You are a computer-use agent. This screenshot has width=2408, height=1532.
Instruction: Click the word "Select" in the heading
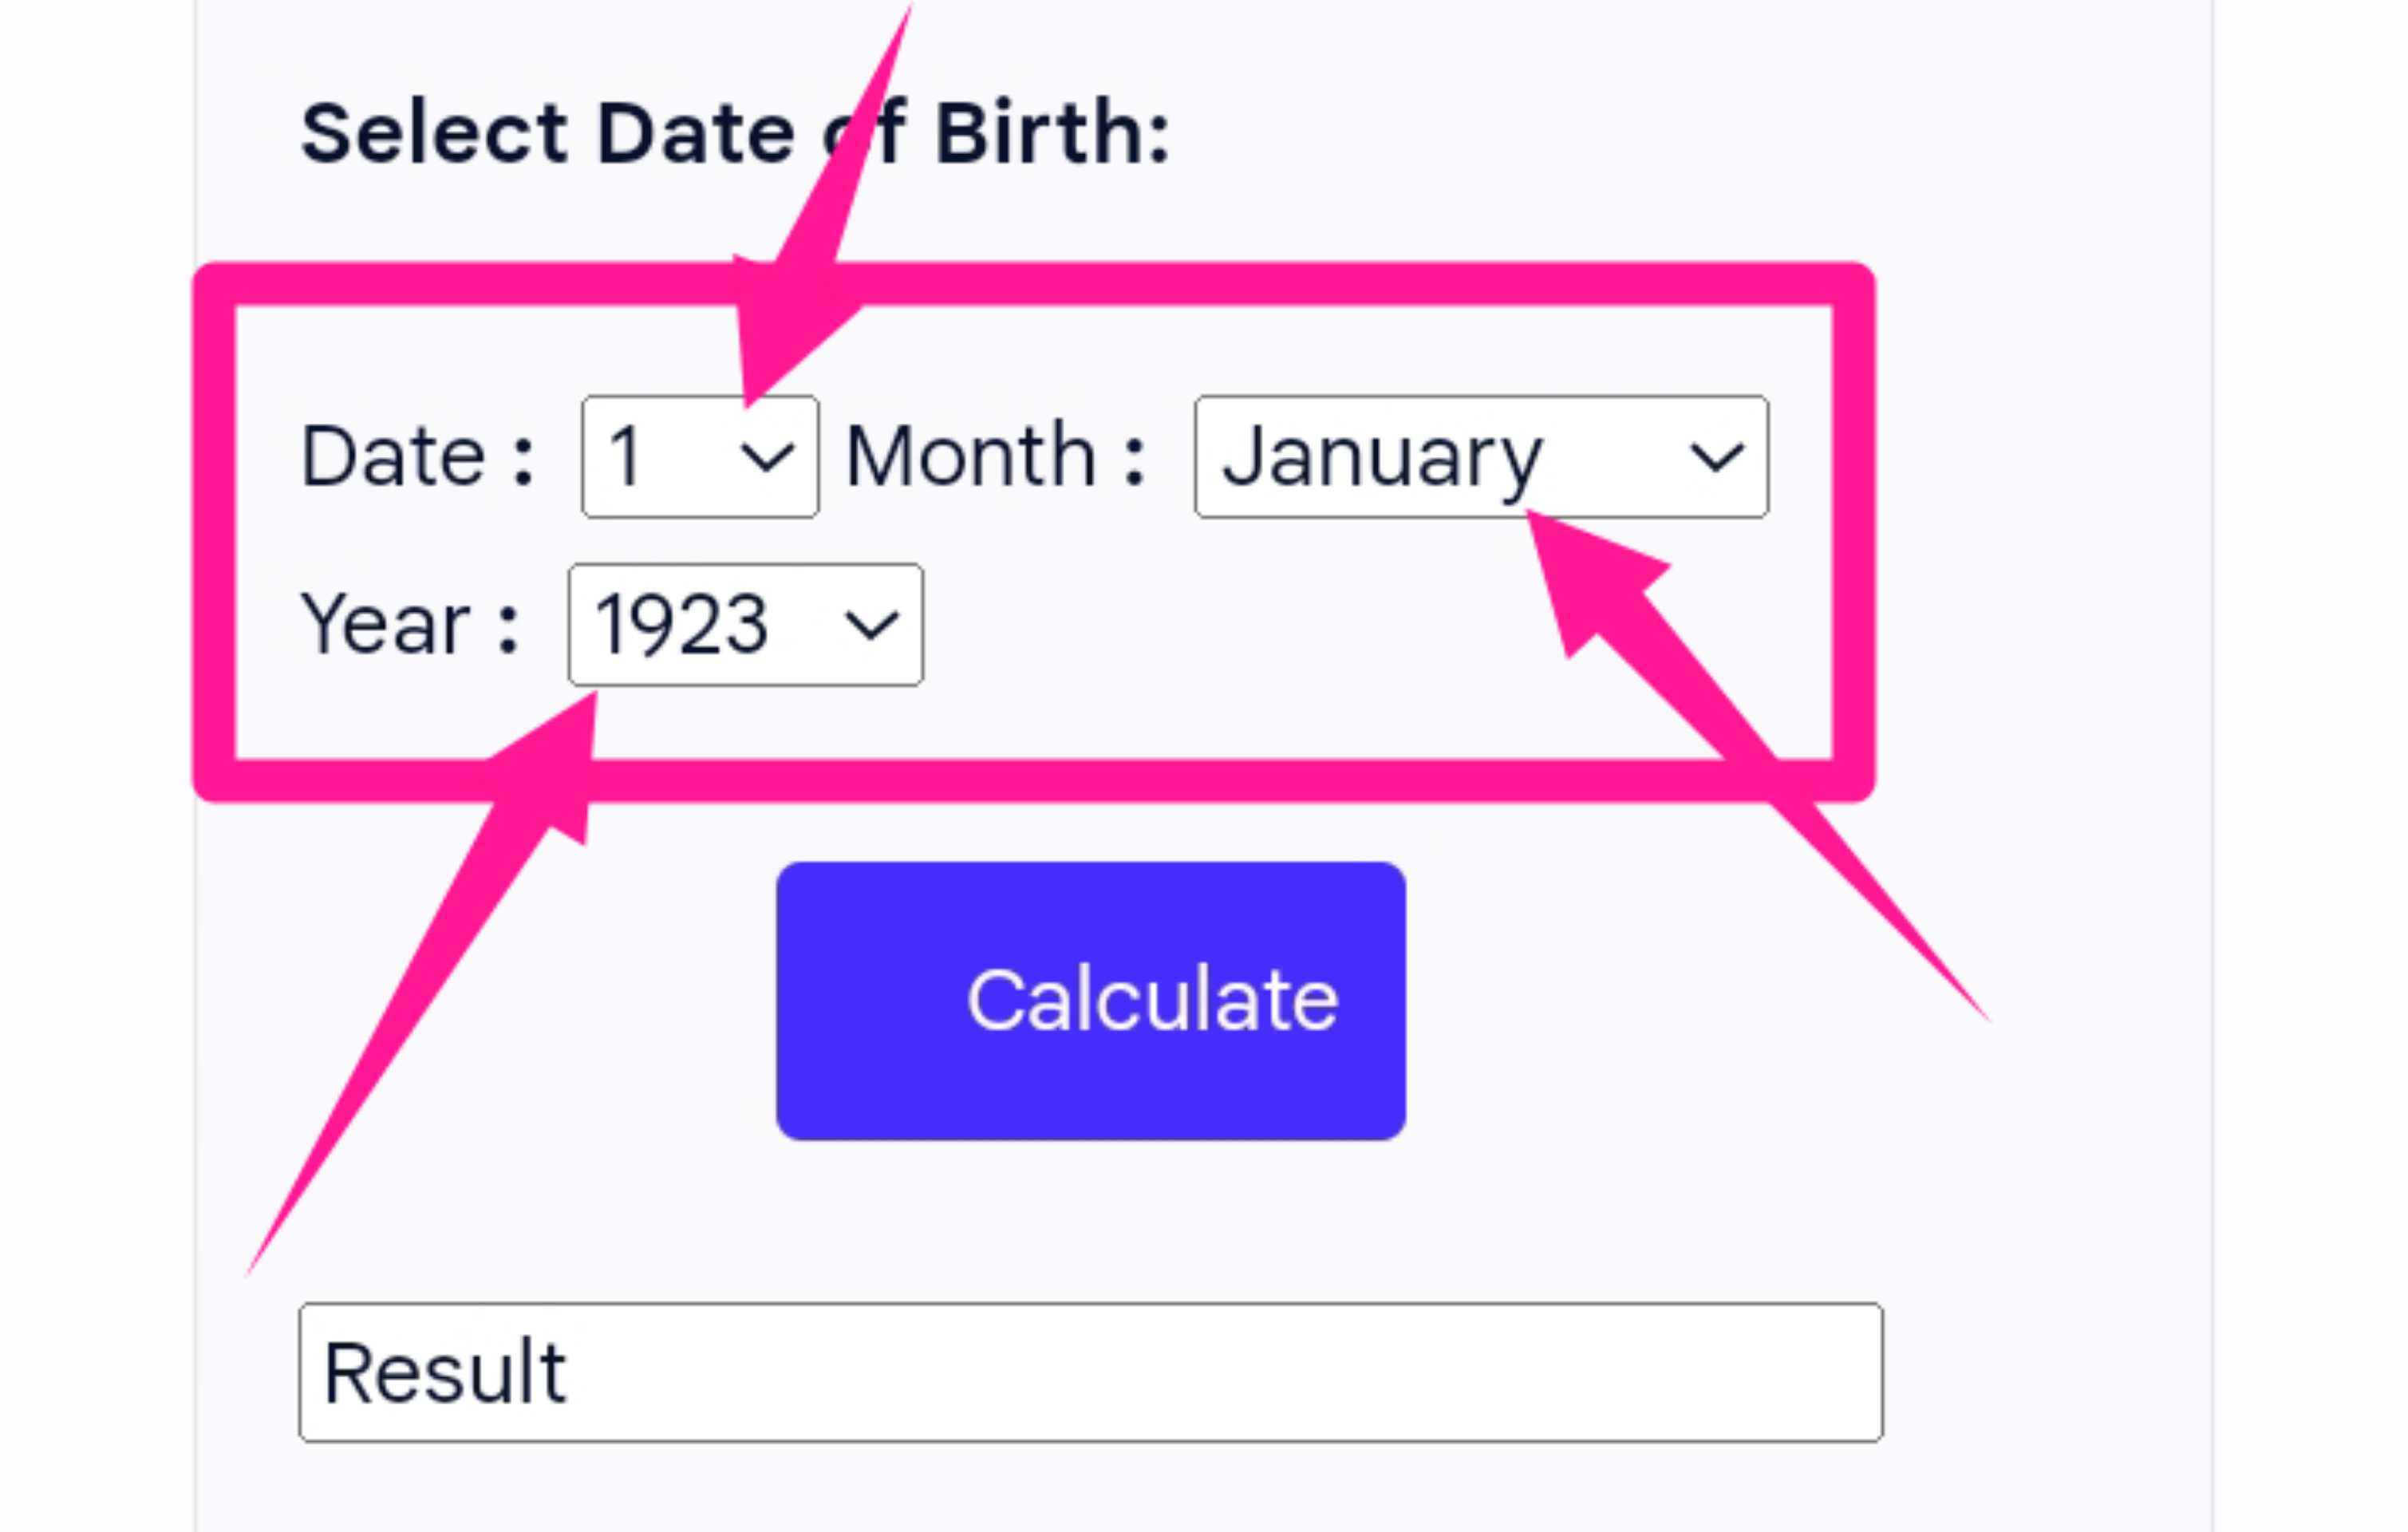[435, 133]
